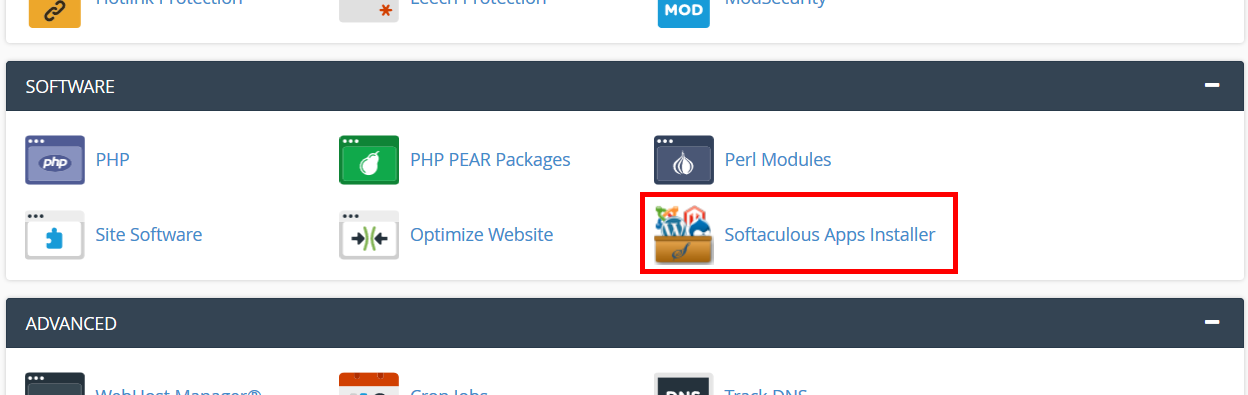Image resolution: width=1248 pixels, height=395 pixels.
Task: Open the Optimize Website link
Action: [482, 235]
